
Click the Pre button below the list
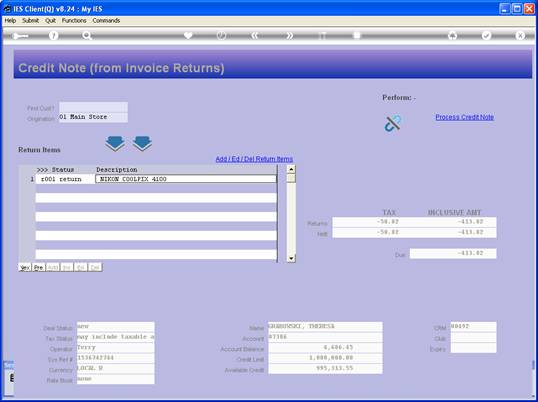click(38, 267)
